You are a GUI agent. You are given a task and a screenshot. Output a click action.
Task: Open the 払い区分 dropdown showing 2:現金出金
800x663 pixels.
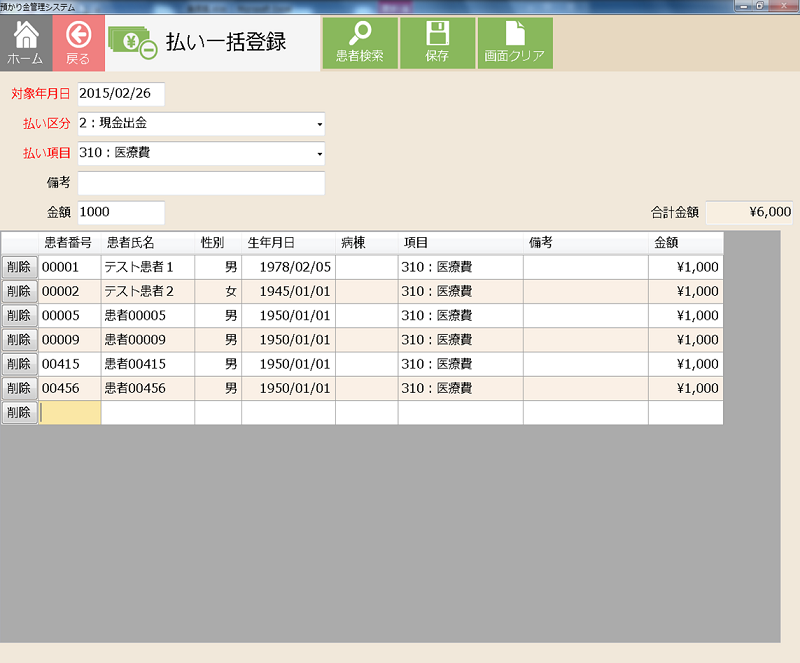[200, 125]
